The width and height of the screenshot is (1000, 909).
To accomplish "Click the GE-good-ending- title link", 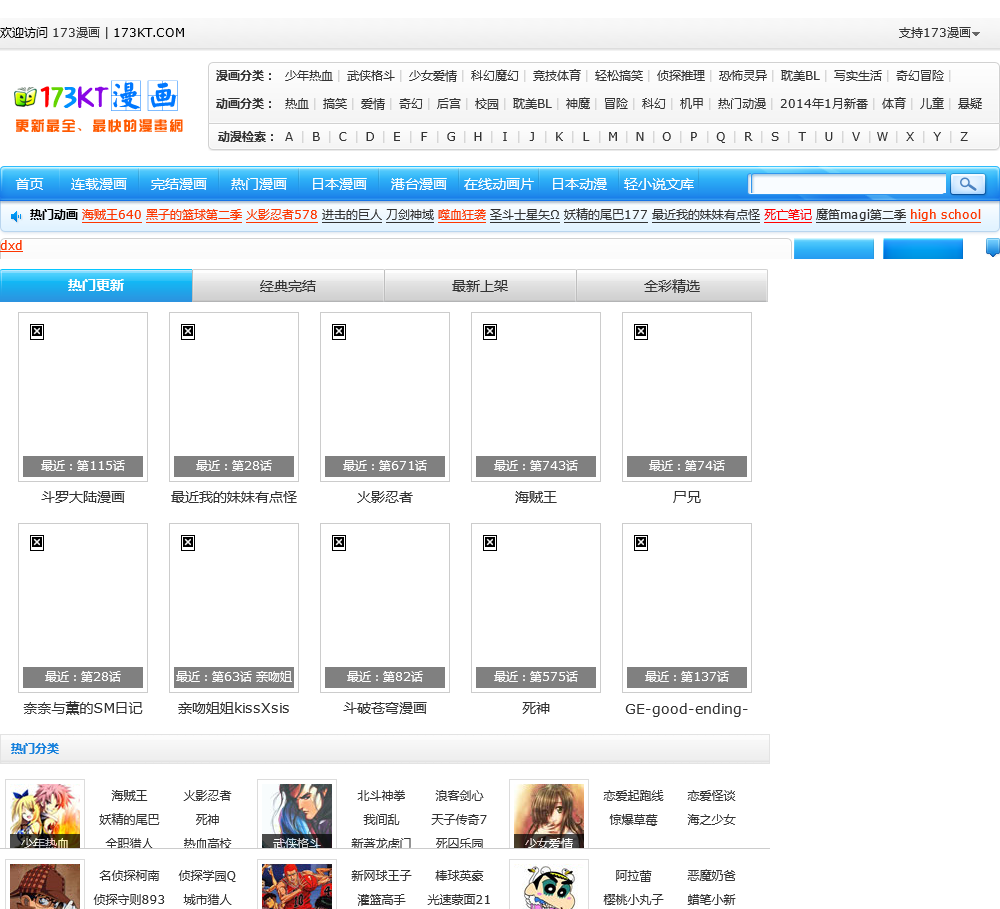I will (x=687, y=709).
